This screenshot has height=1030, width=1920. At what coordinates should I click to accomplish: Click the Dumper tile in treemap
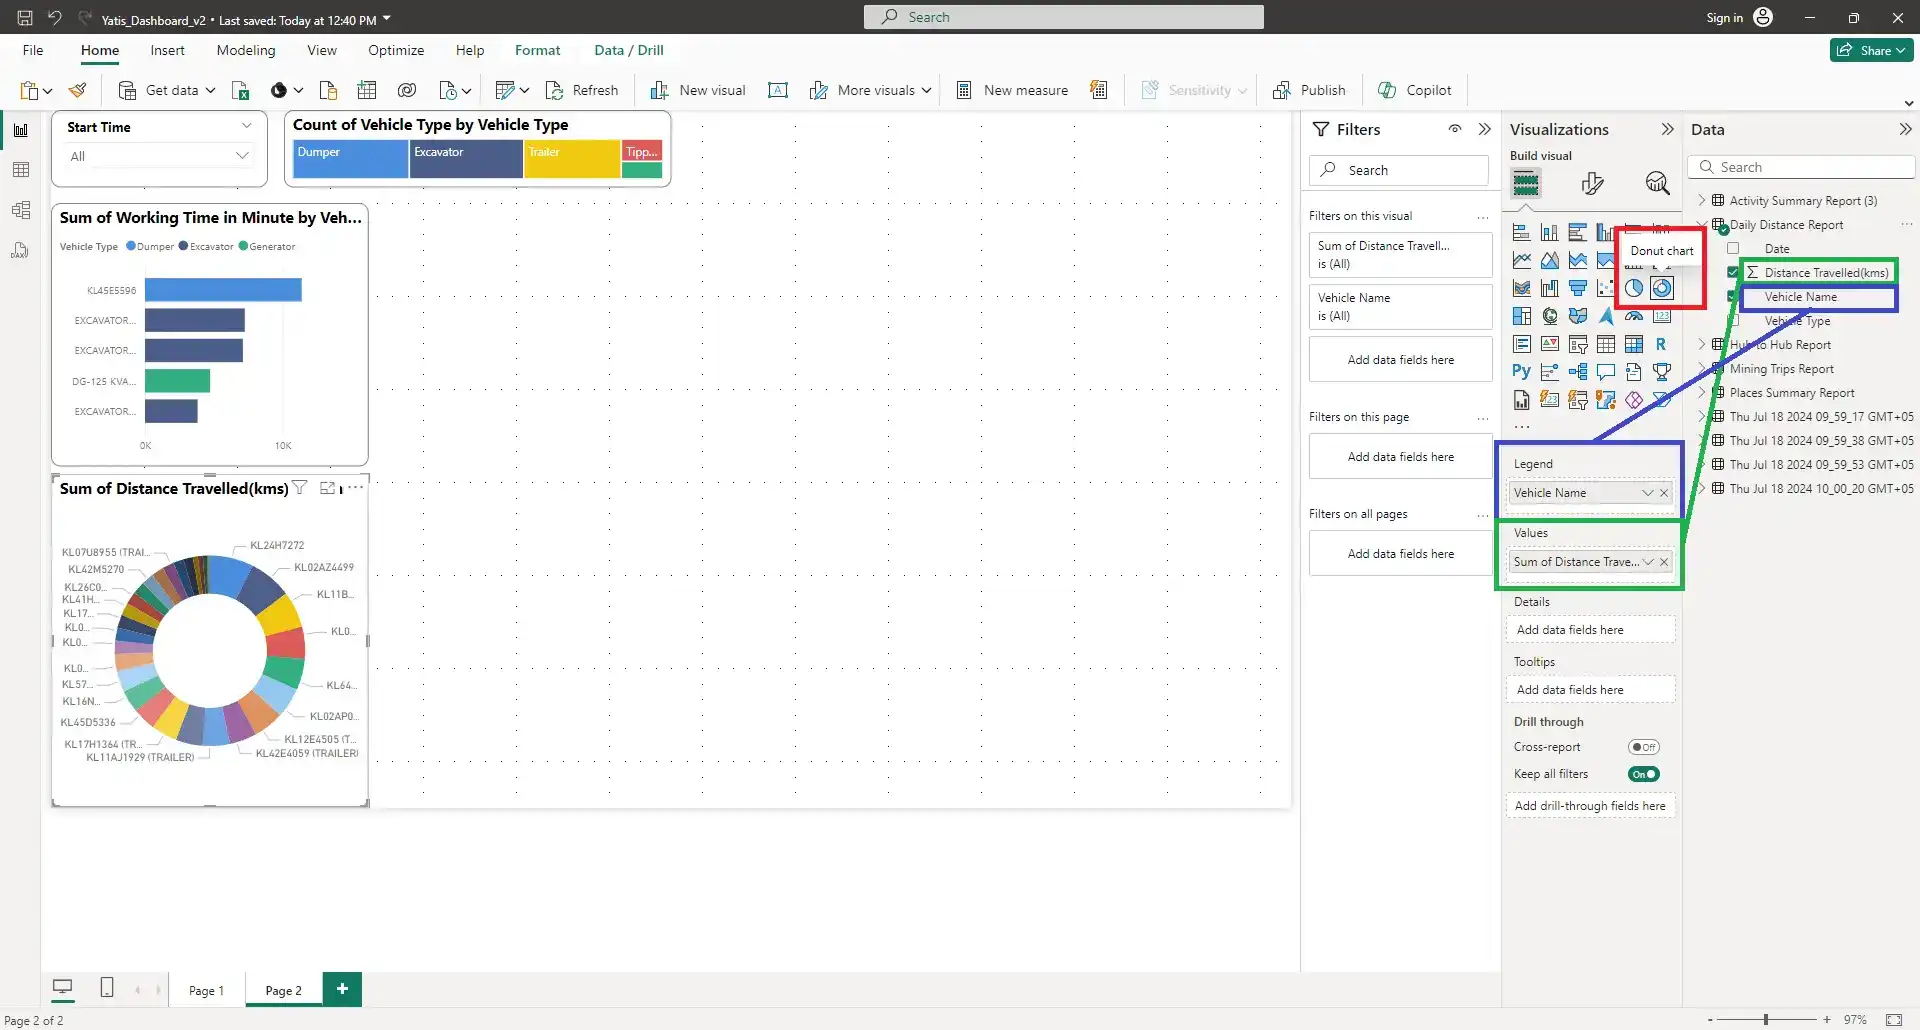[350, 160]
